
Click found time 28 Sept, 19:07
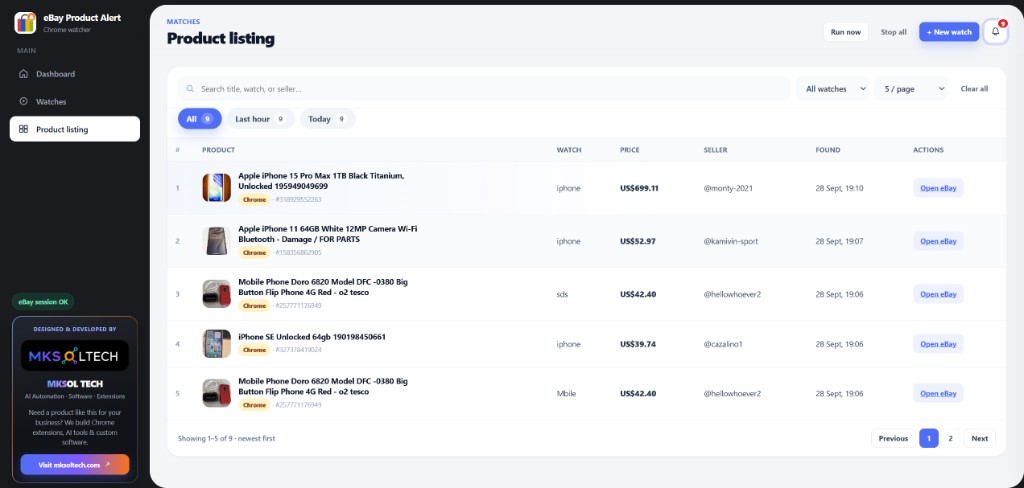[x=839, y=241]
